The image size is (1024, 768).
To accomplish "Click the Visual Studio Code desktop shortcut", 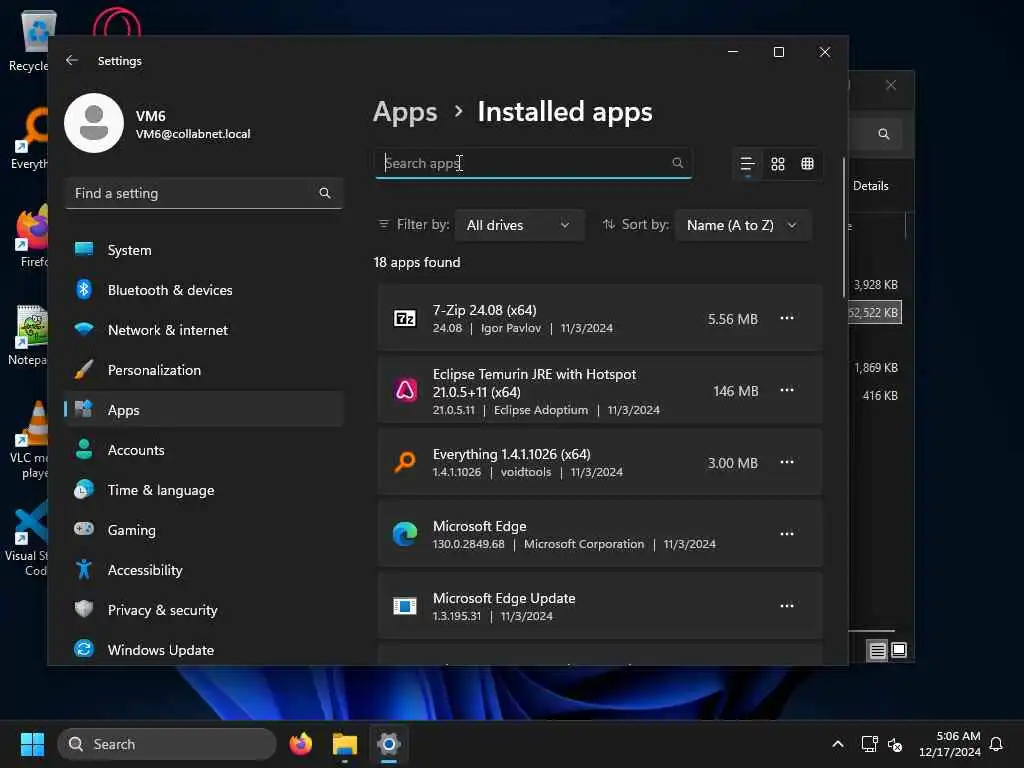I will pos(26,537).
